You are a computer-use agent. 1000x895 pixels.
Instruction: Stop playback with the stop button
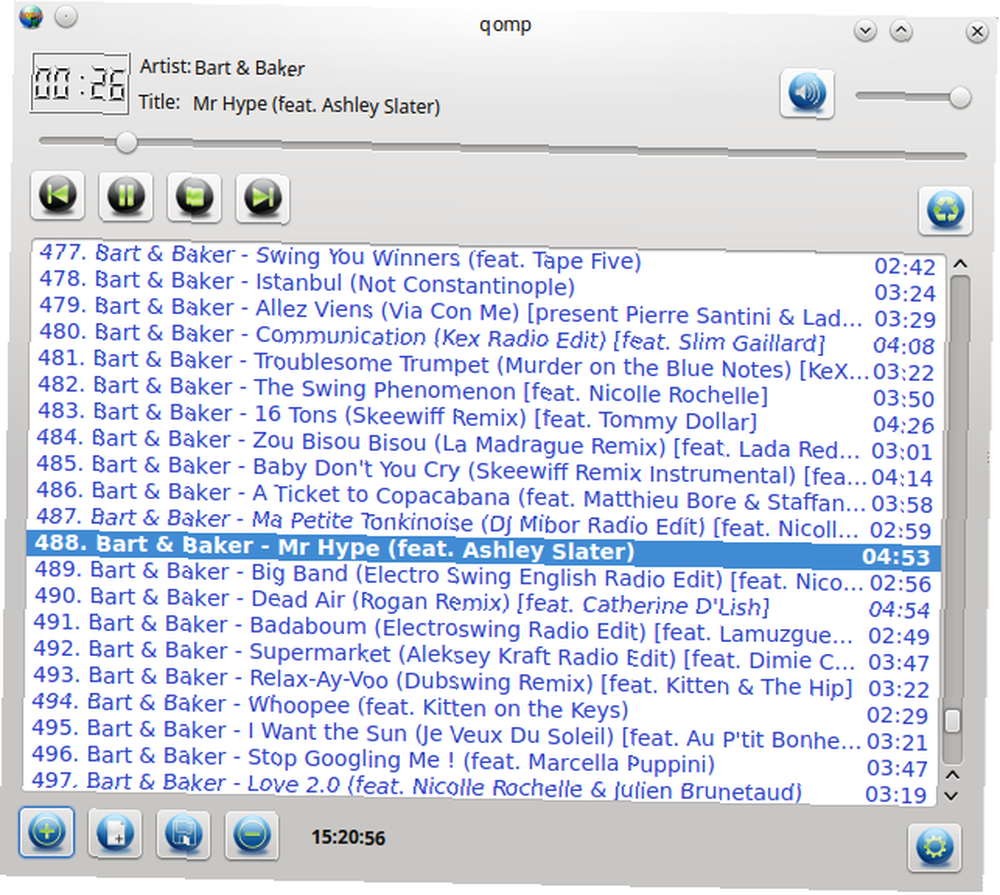tap(195, 197)
